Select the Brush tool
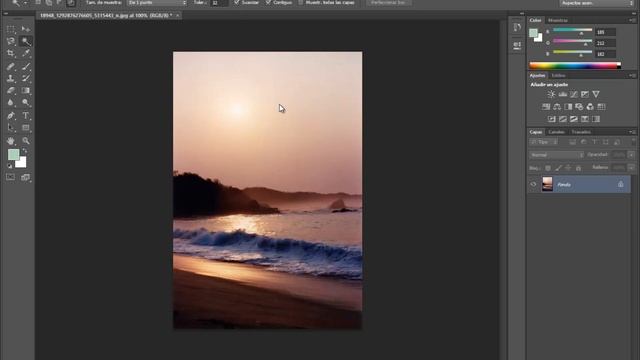Viewport: 640px width, 360px height. [x=26, y=66]
